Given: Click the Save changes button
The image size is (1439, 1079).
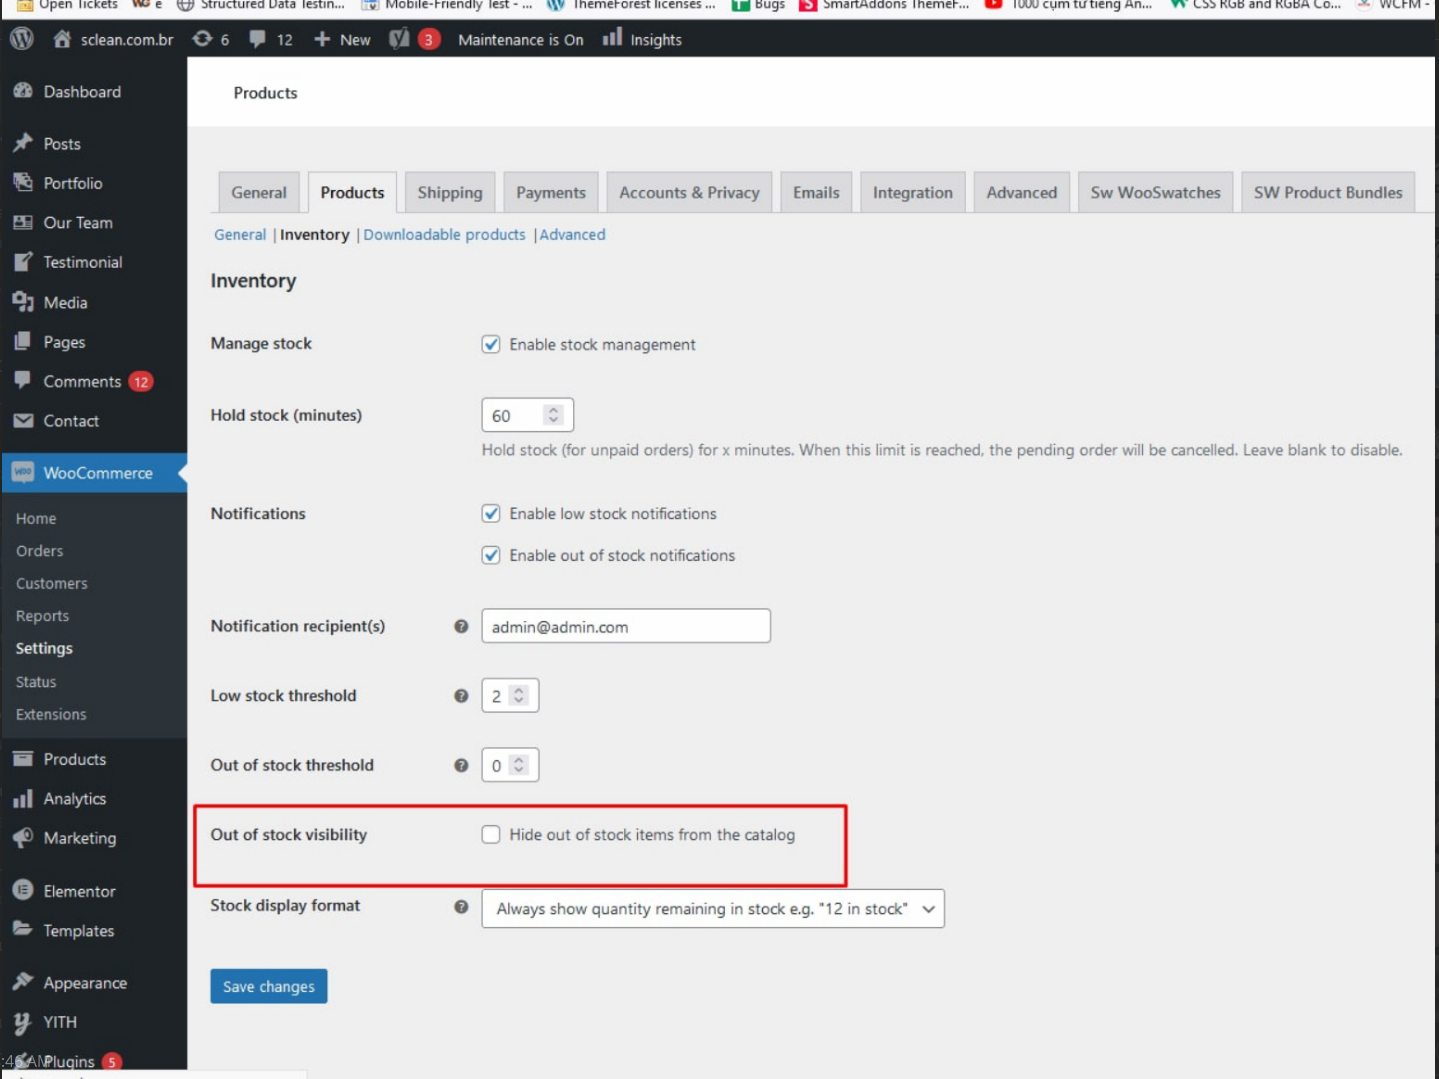Looking at the screenshot, I should 269,986.
